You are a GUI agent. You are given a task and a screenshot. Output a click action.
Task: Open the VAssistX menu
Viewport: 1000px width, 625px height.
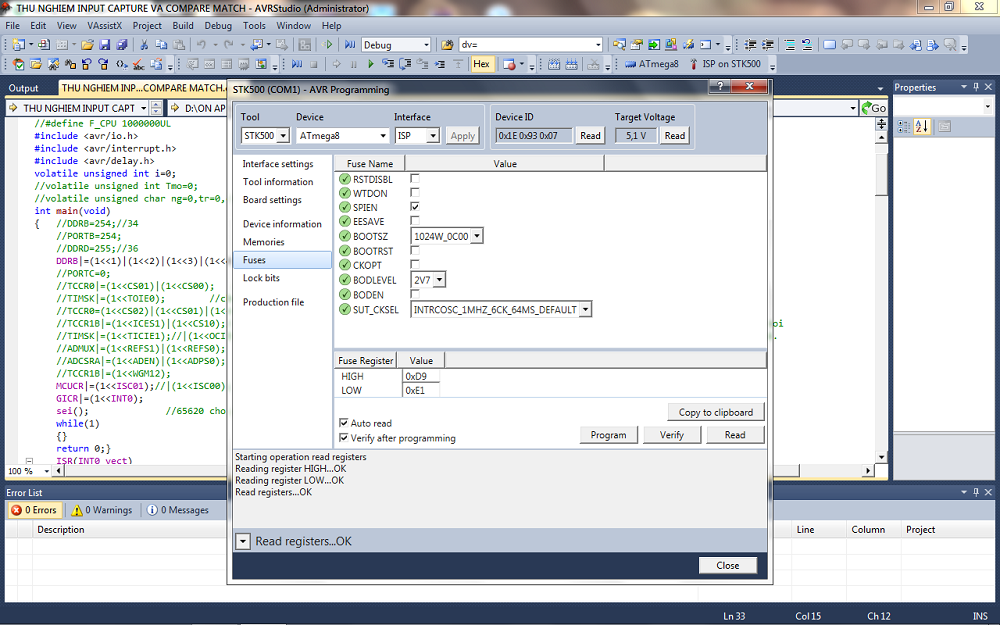click(104, 26)
